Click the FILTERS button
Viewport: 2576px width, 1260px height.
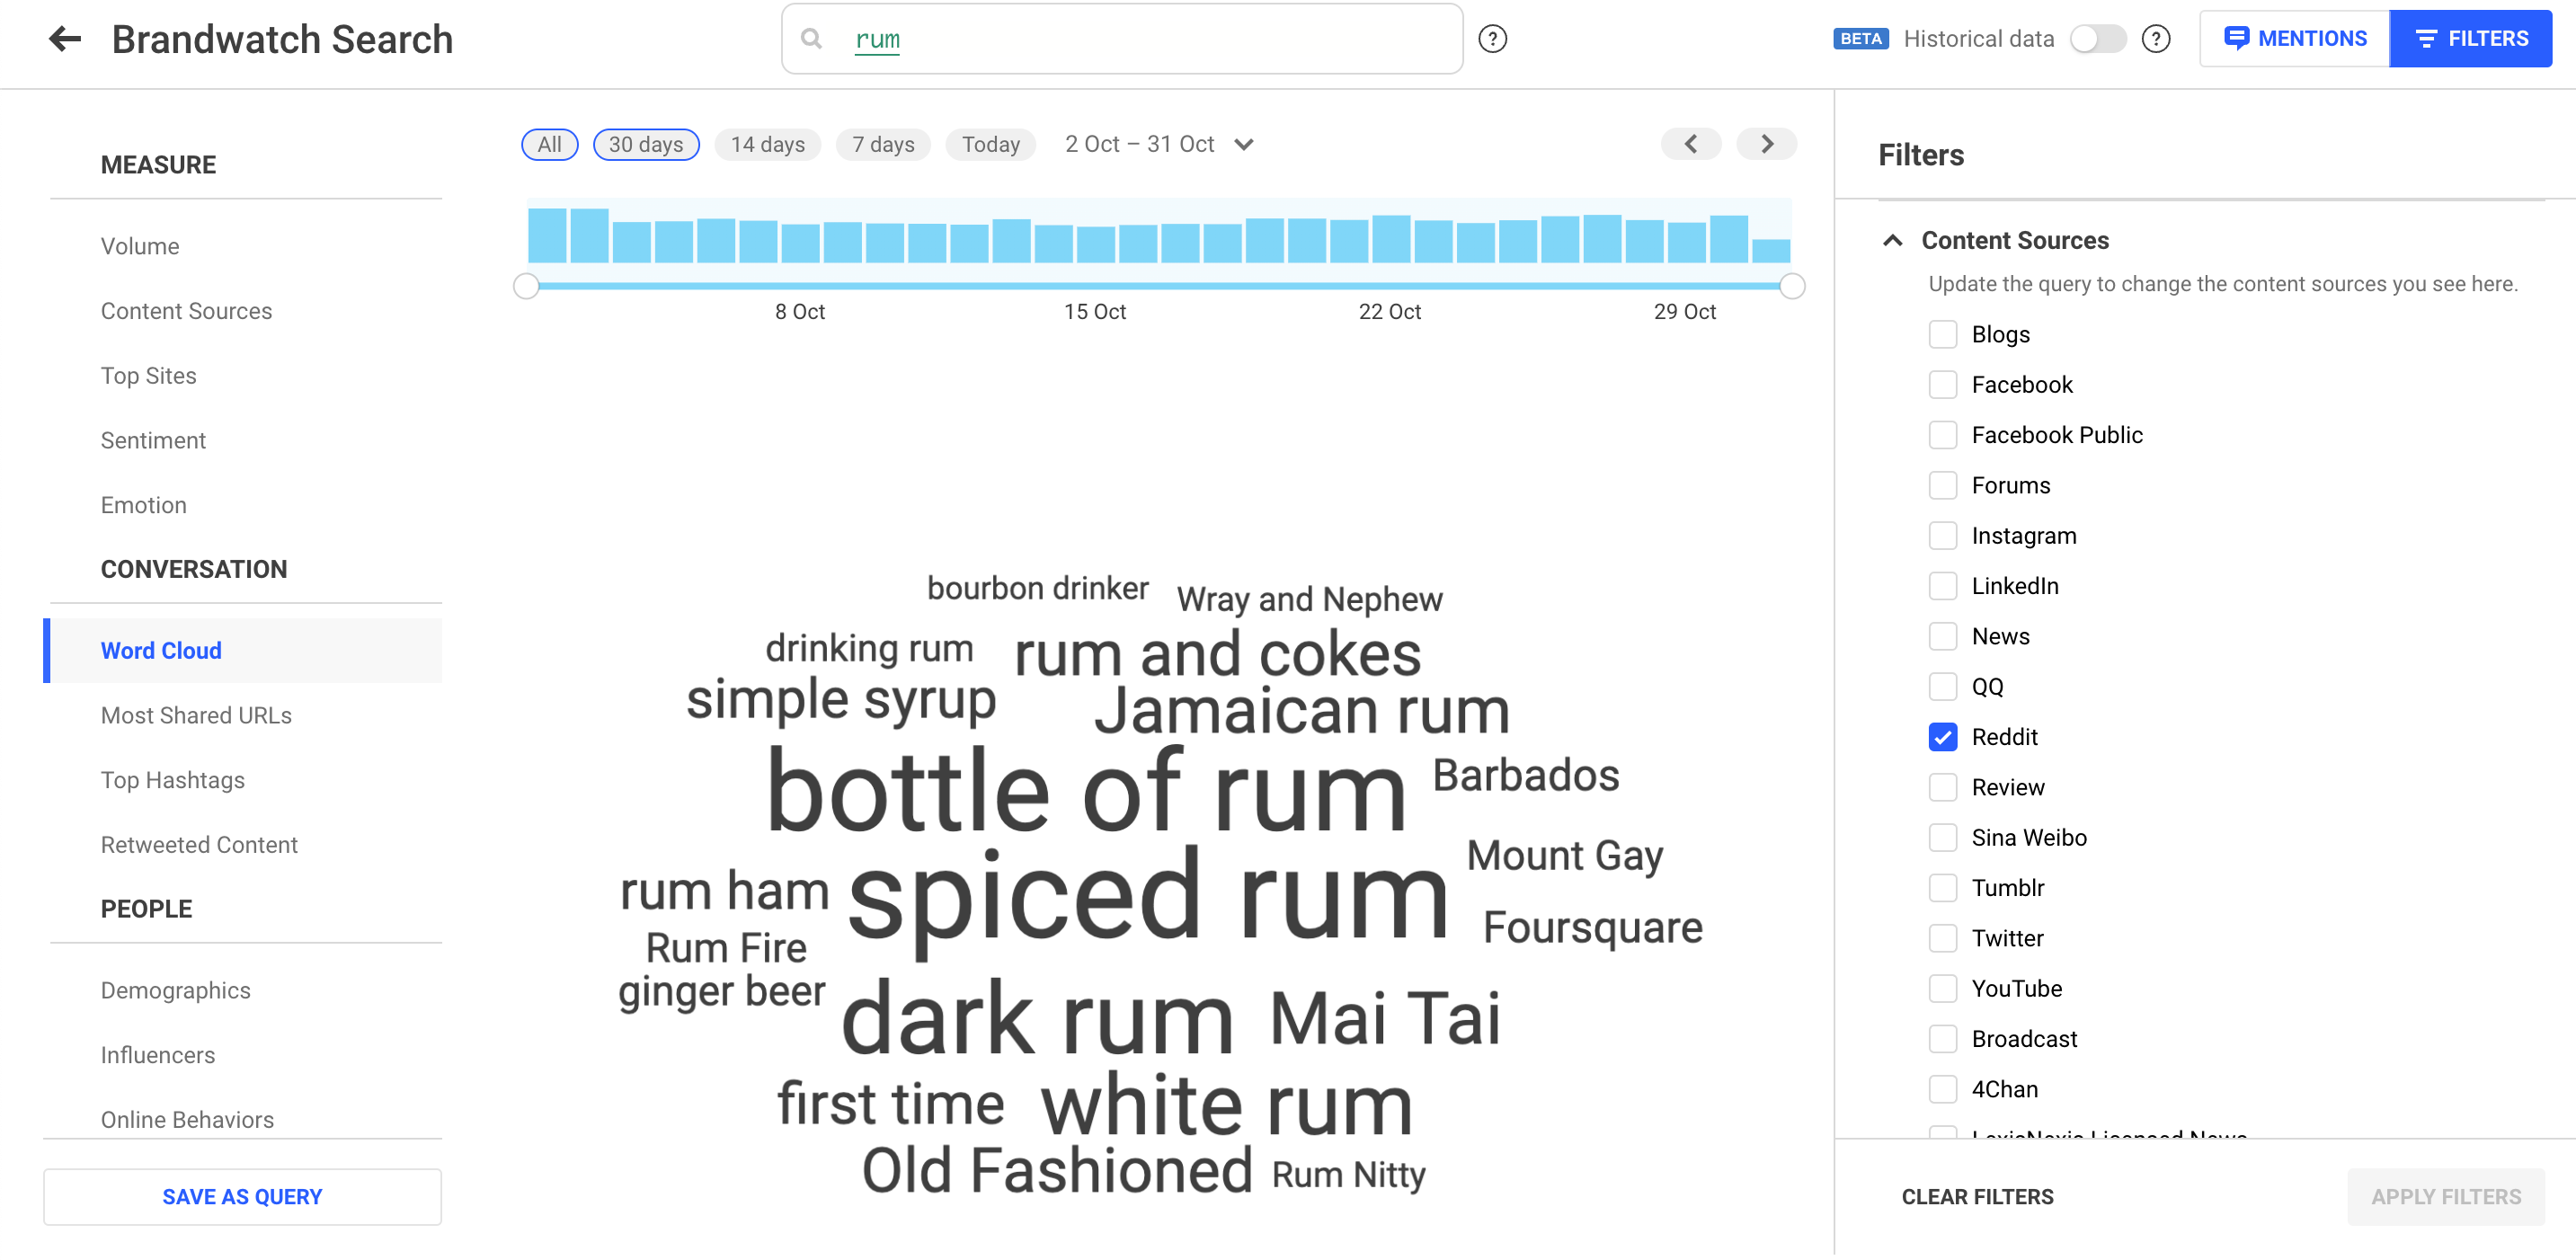(2470, 39)
